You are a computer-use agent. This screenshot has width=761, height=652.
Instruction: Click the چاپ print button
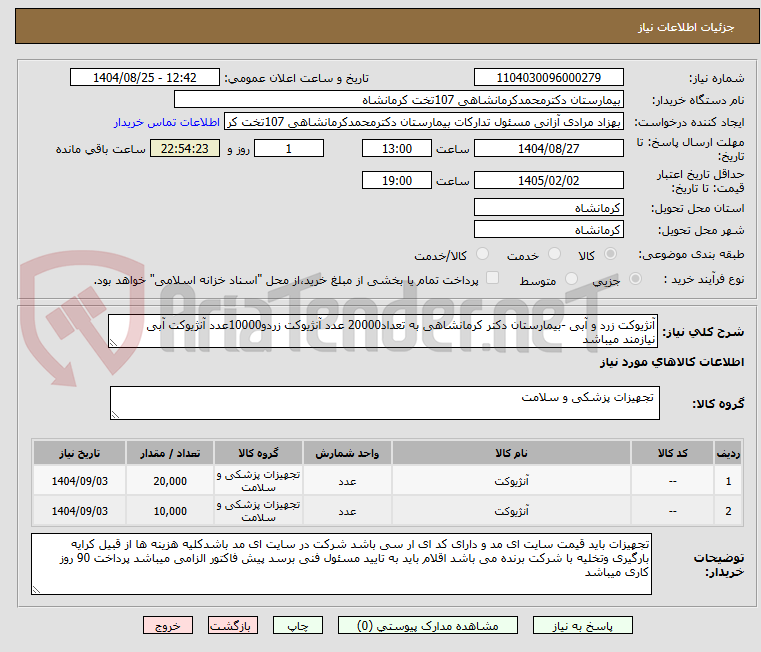[298, 625]
